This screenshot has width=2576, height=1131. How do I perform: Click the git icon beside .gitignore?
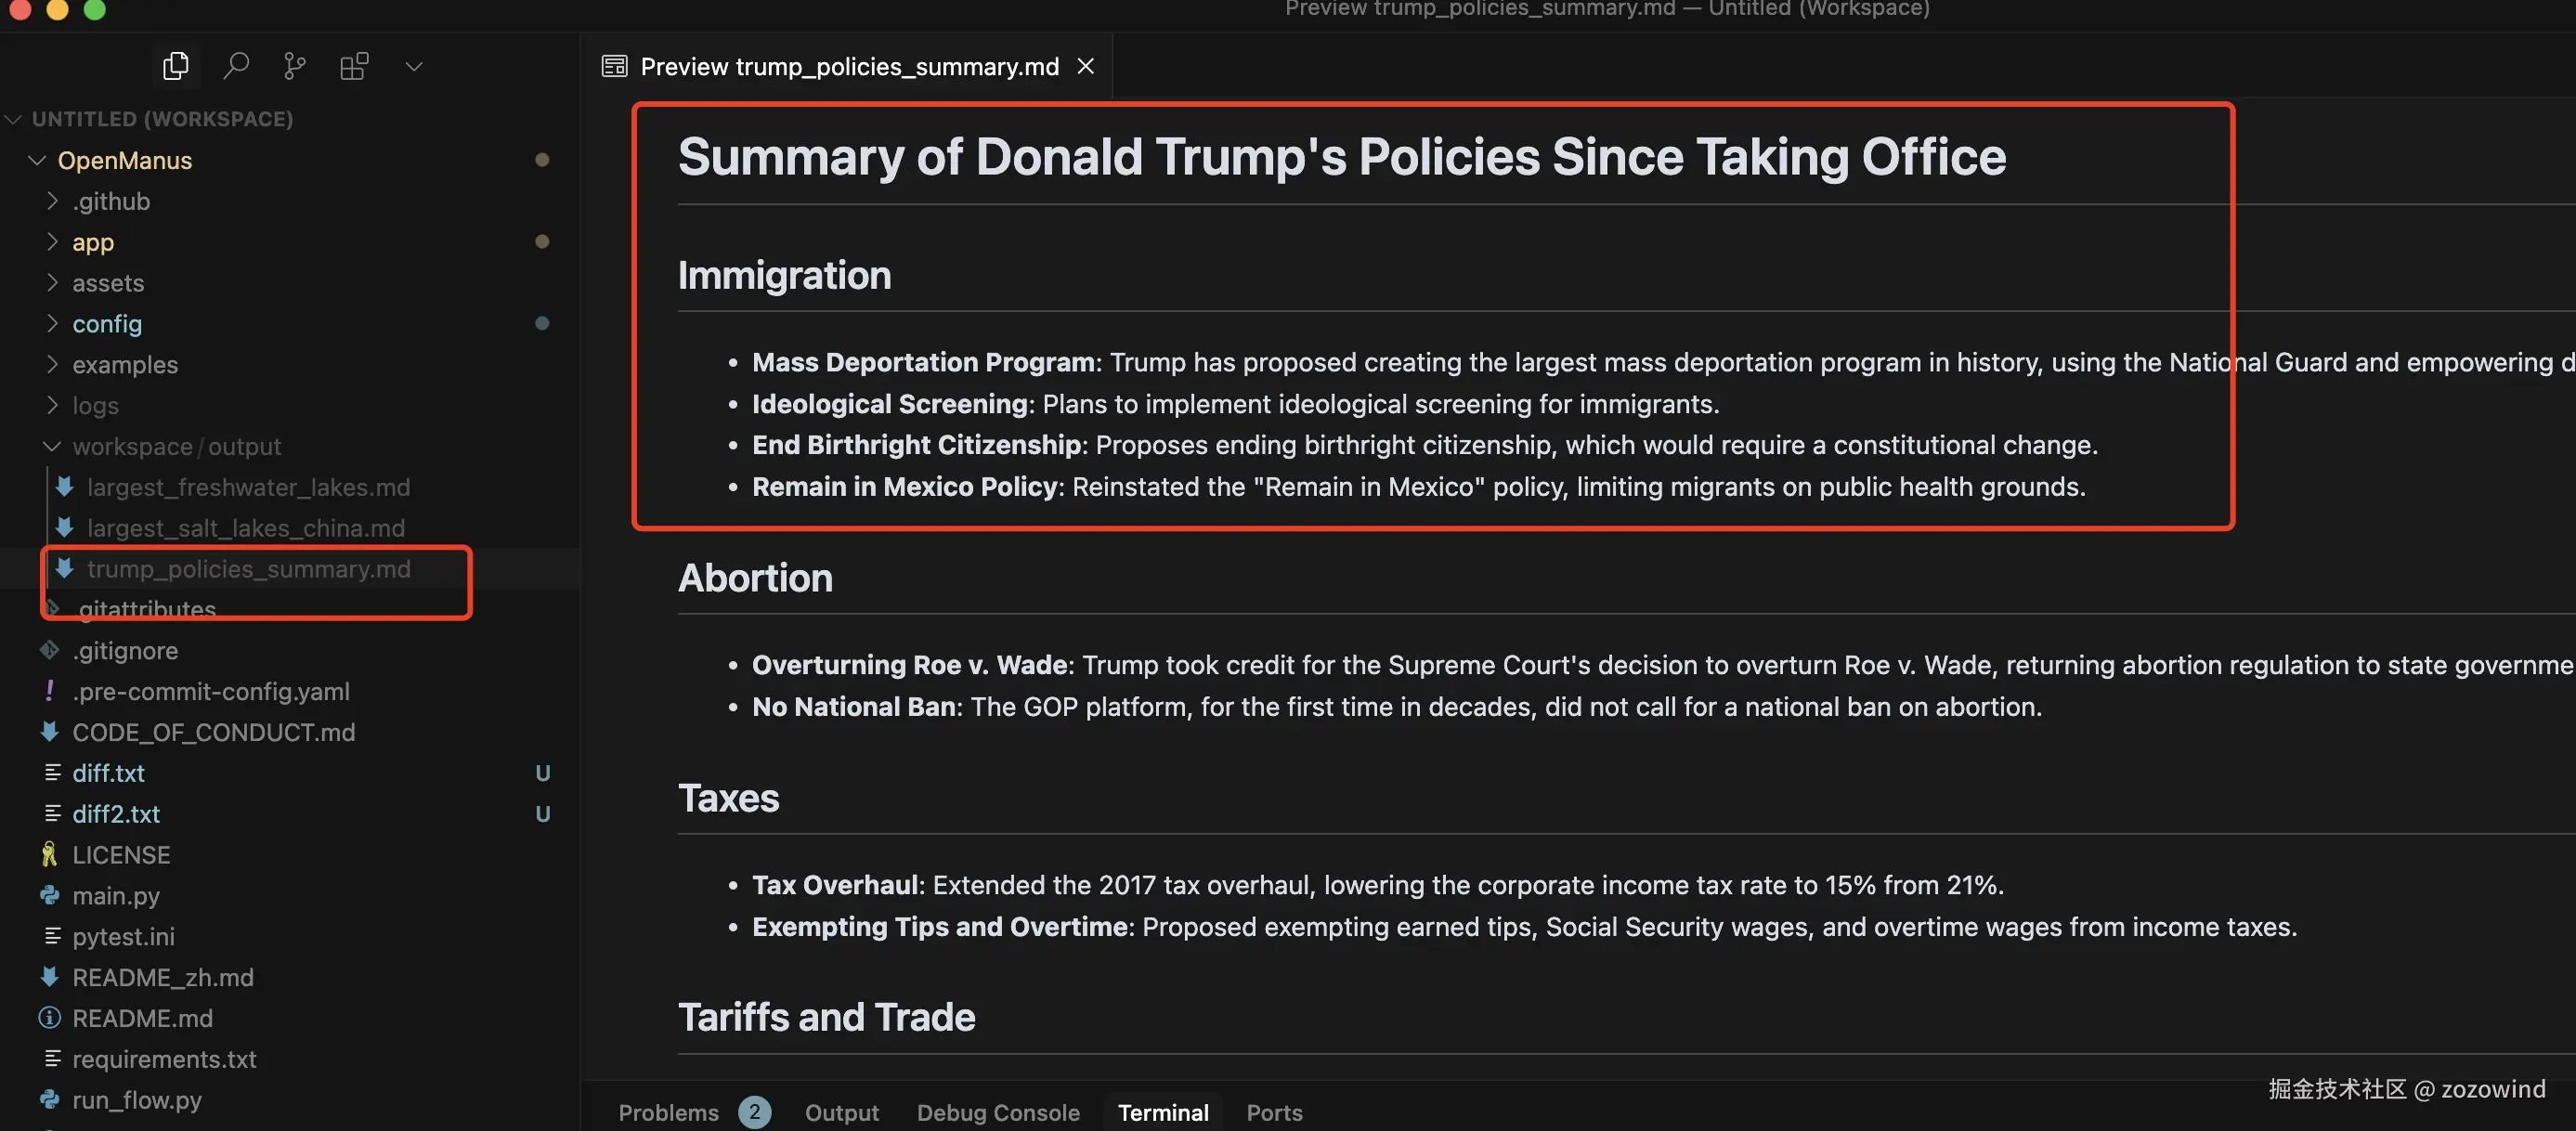pos(50,650)
